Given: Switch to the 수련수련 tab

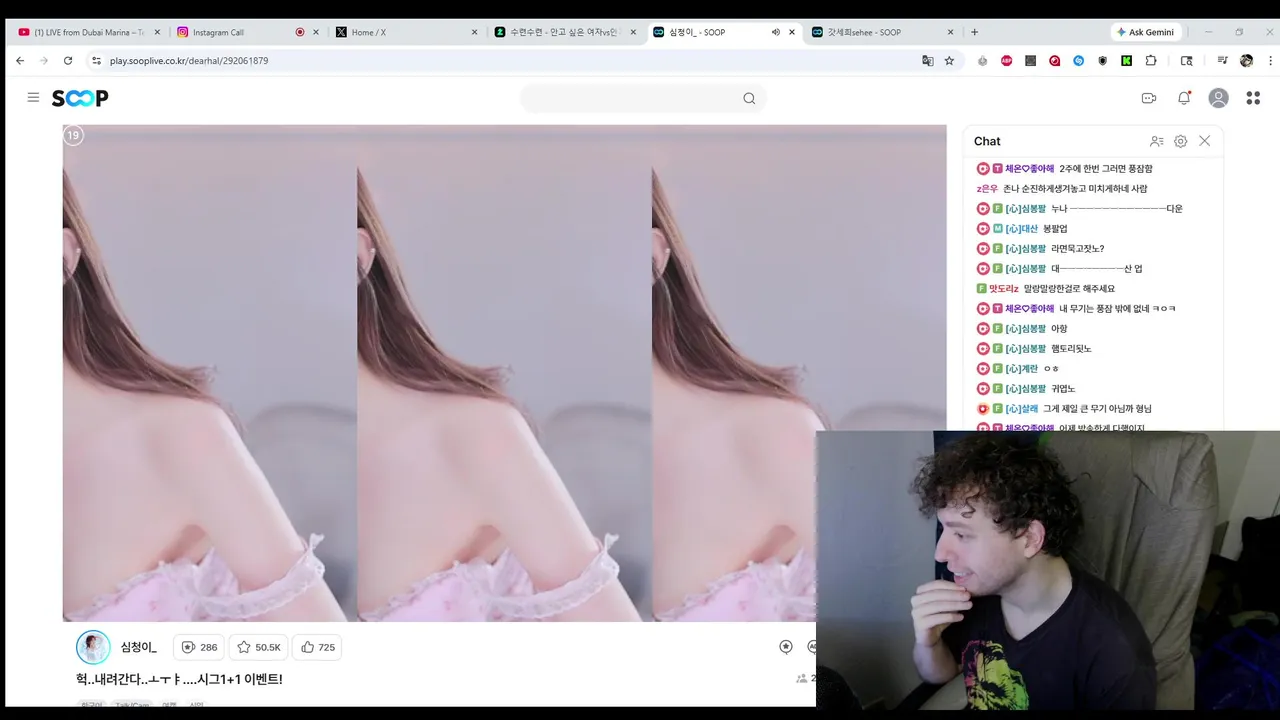Looking at the screenshot, I should point(566,32).
